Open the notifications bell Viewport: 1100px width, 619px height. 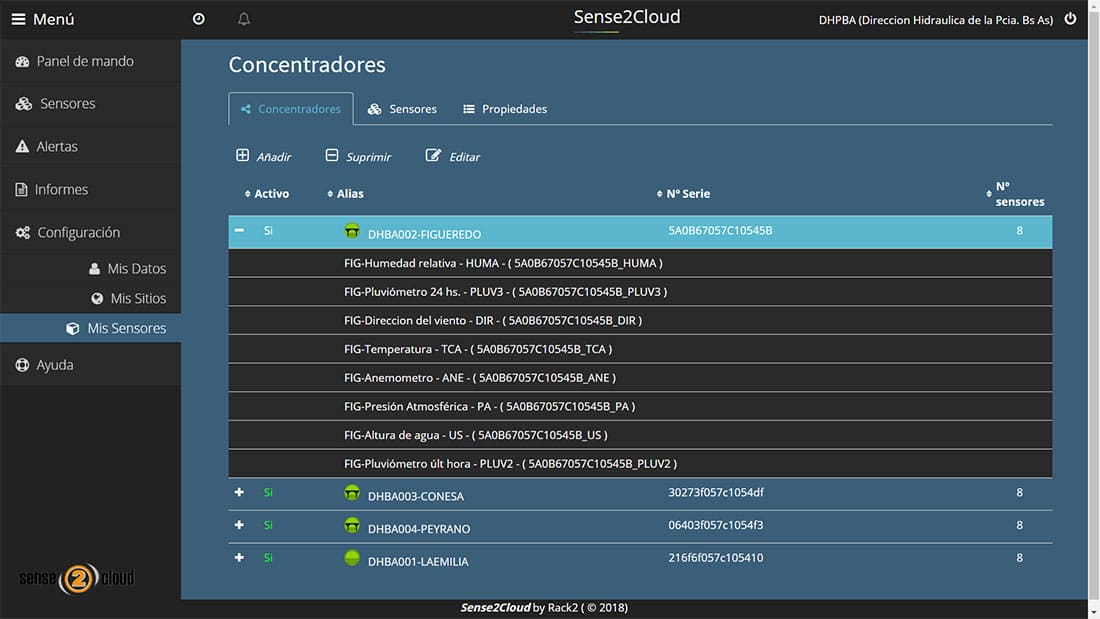pos(243,19)
